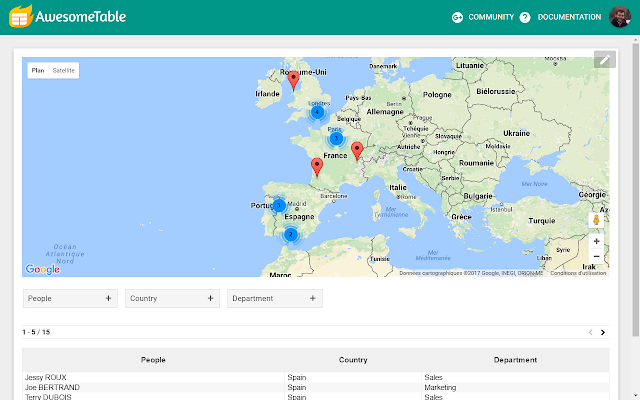Viewport: 640px width, 400px height.
Task: Click the red pin over Royaume-Uni
Action: click(293, 80)
